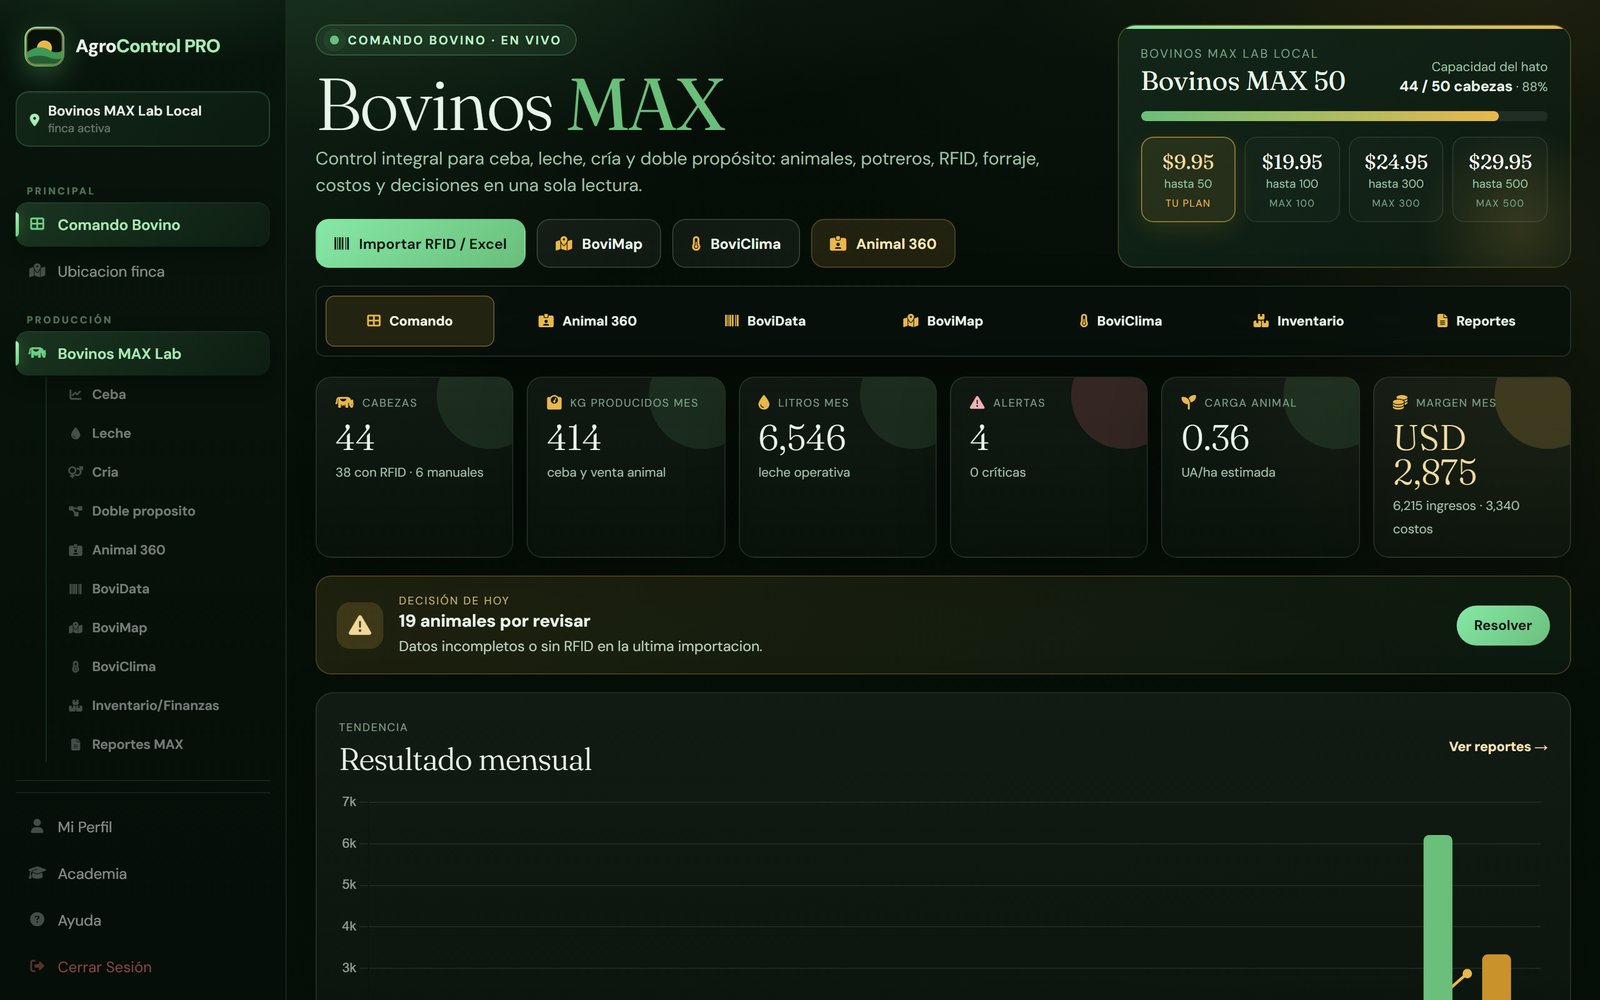Image resolution: width=1600 pixels, height=1000 pixels.
Task: Click the Cria icon in sidebar
Action: (75, 472)
